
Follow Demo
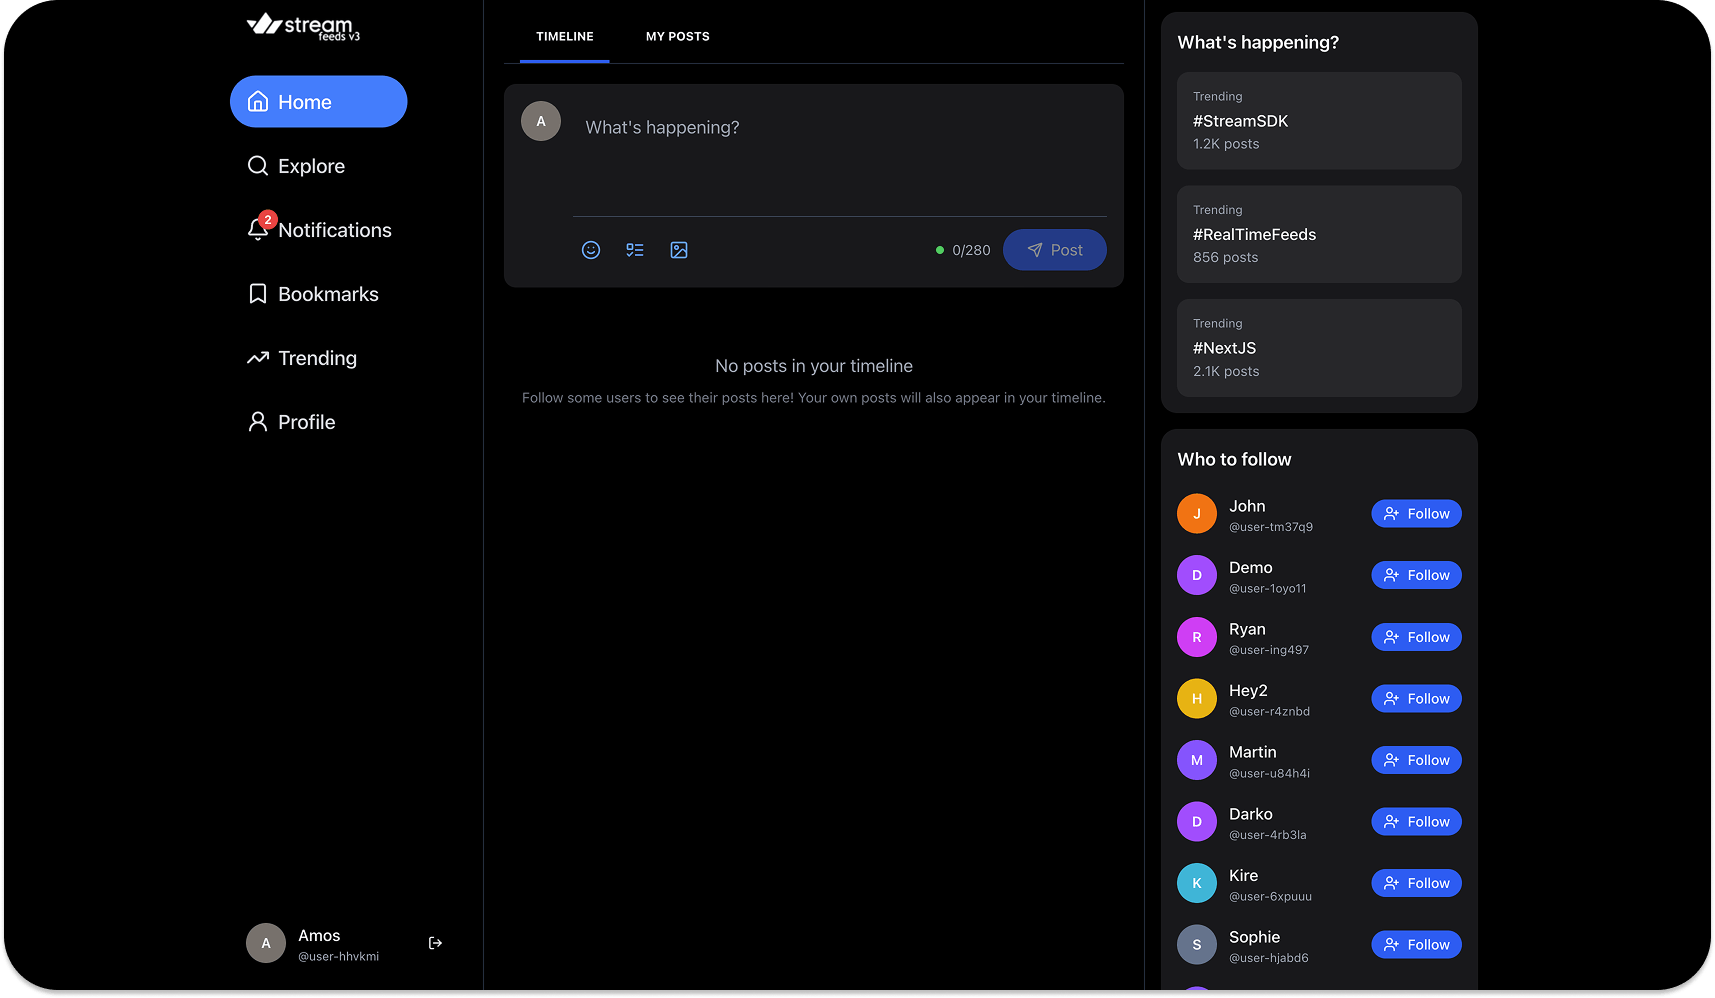(x=1416, y=575)
